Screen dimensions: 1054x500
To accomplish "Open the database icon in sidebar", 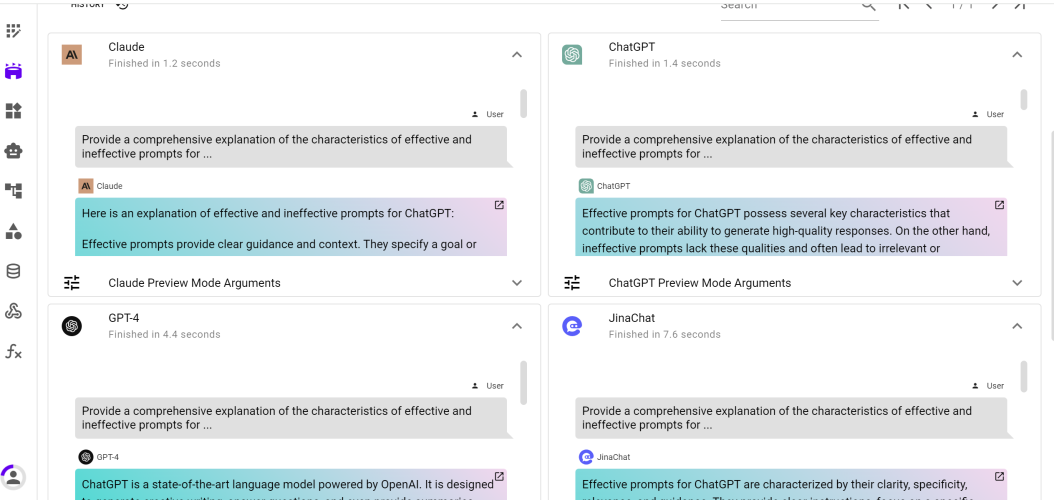I will [x=13, y=272].
